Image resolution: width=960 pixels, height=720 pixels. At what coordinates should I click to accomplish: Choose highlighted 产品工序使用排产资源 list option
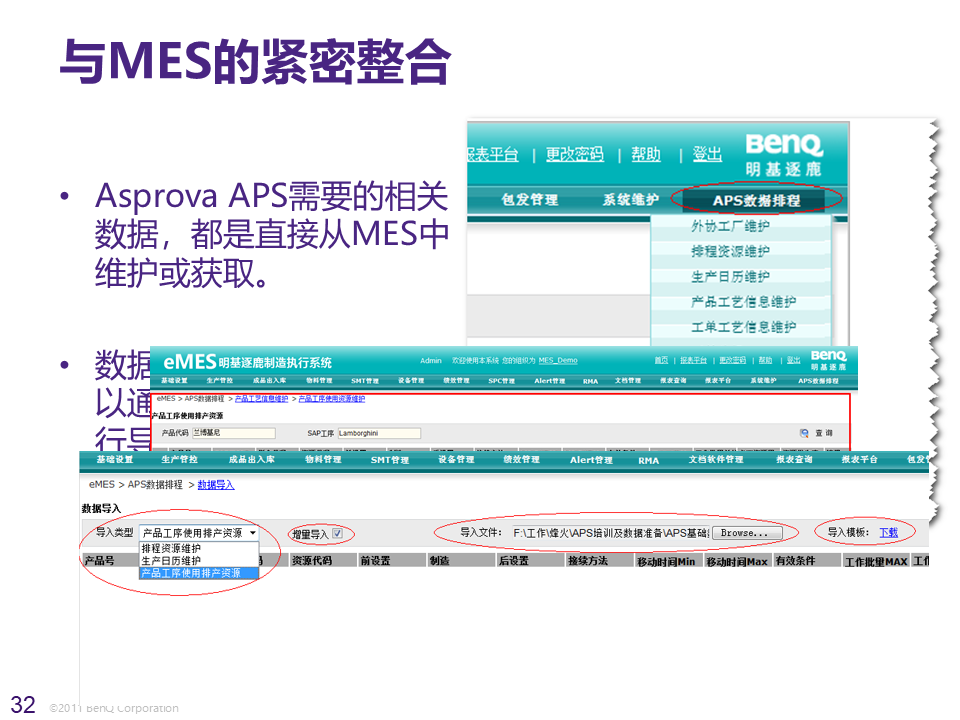point(199,573)
